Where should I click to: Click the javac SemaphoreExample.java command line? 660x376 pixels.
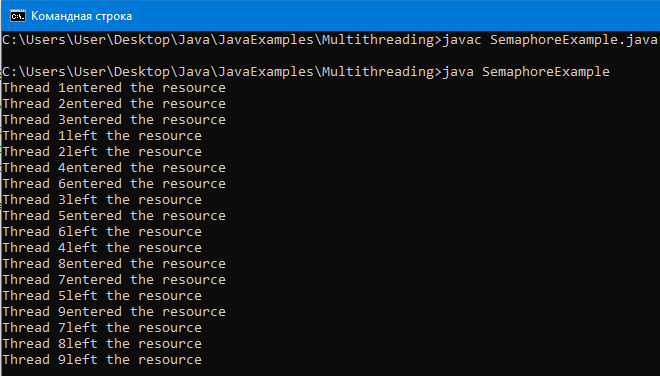pos(330,40)
